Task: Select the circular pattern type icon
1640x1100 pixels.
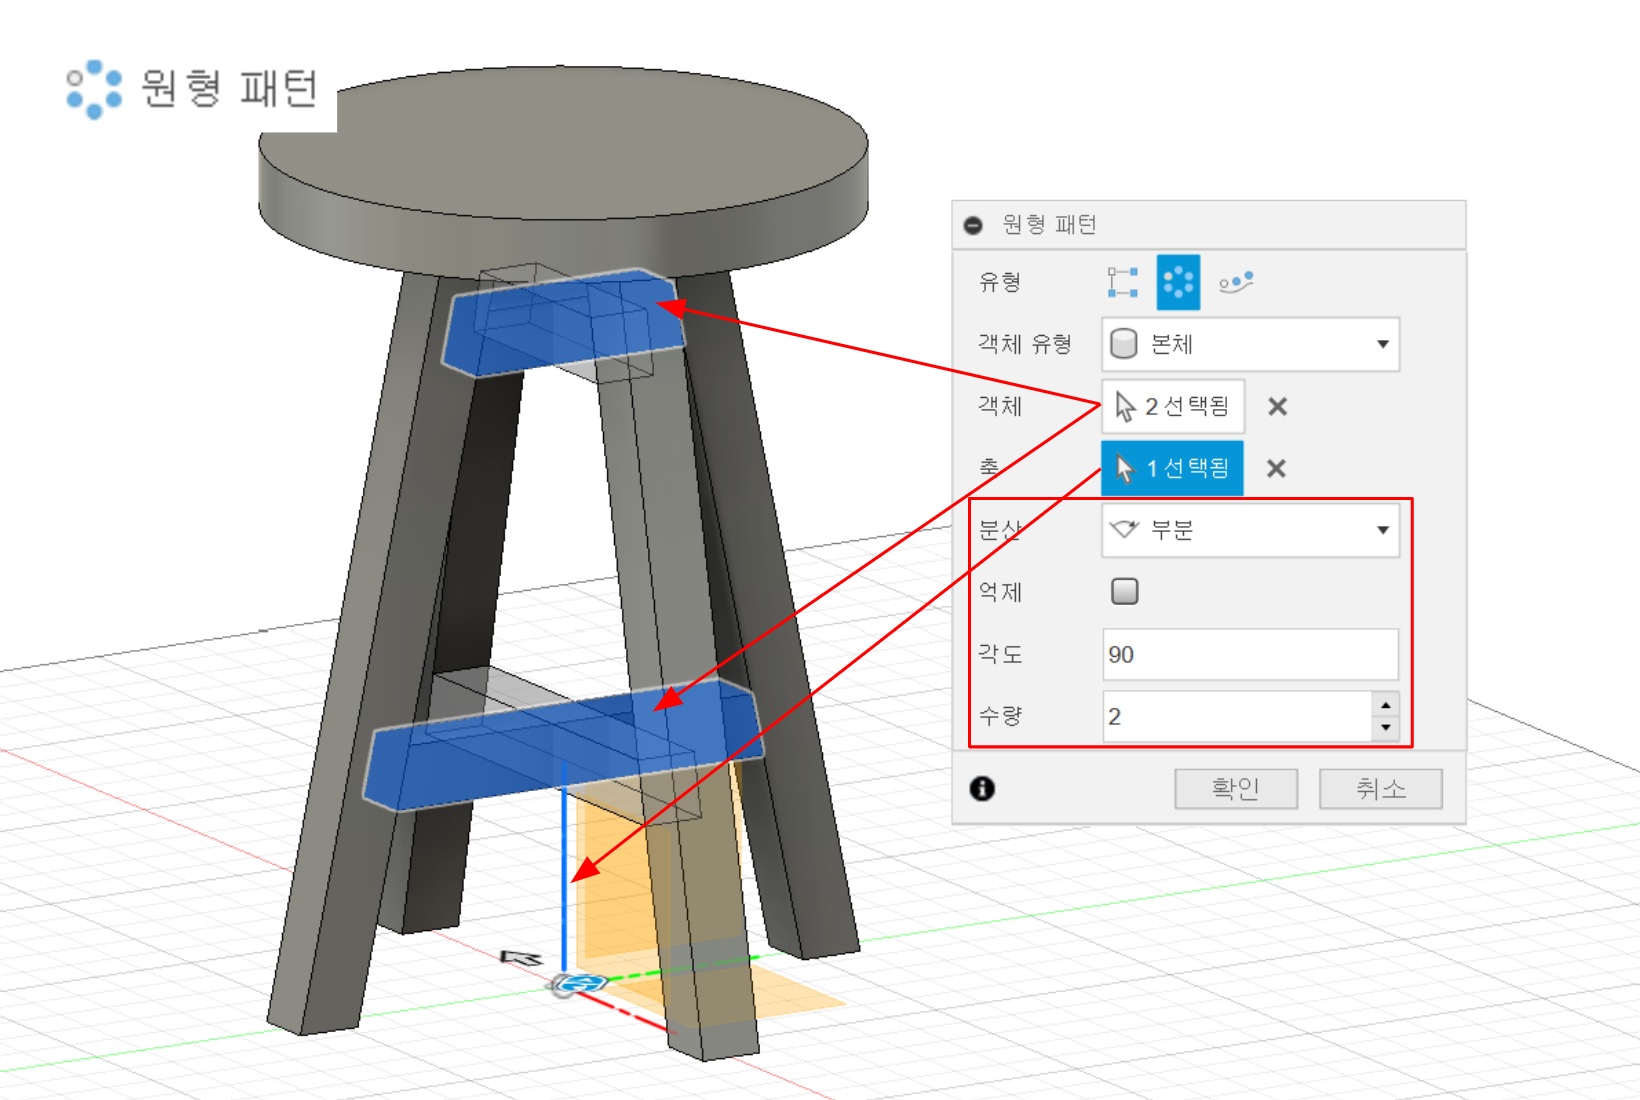Action: tap(1178, 282)
